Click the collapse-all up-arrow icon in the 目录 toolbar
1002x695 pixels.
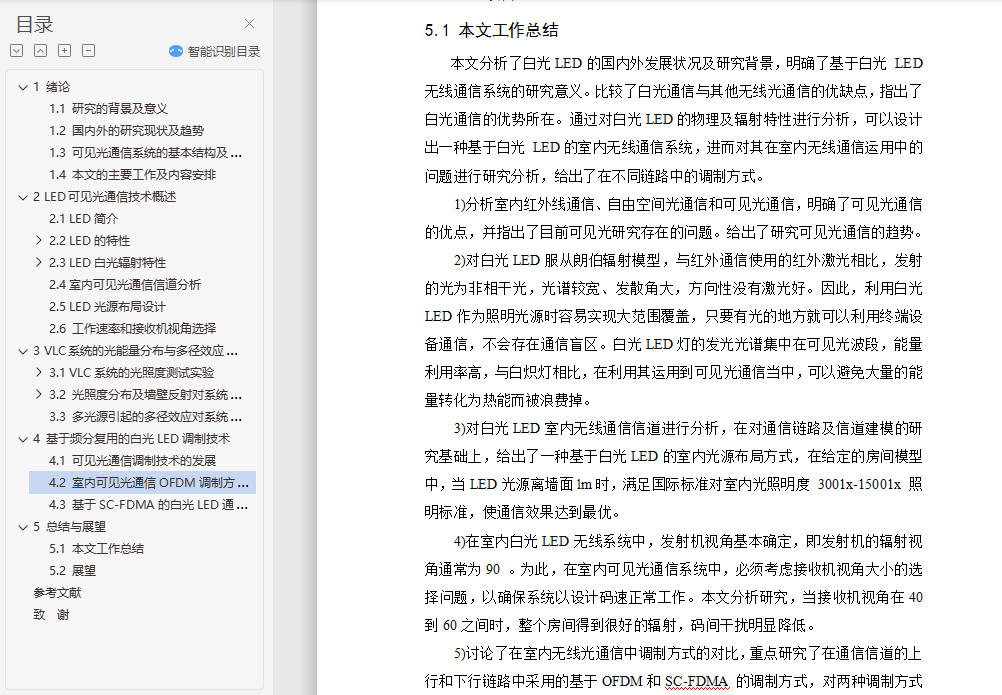pos(40,50)
